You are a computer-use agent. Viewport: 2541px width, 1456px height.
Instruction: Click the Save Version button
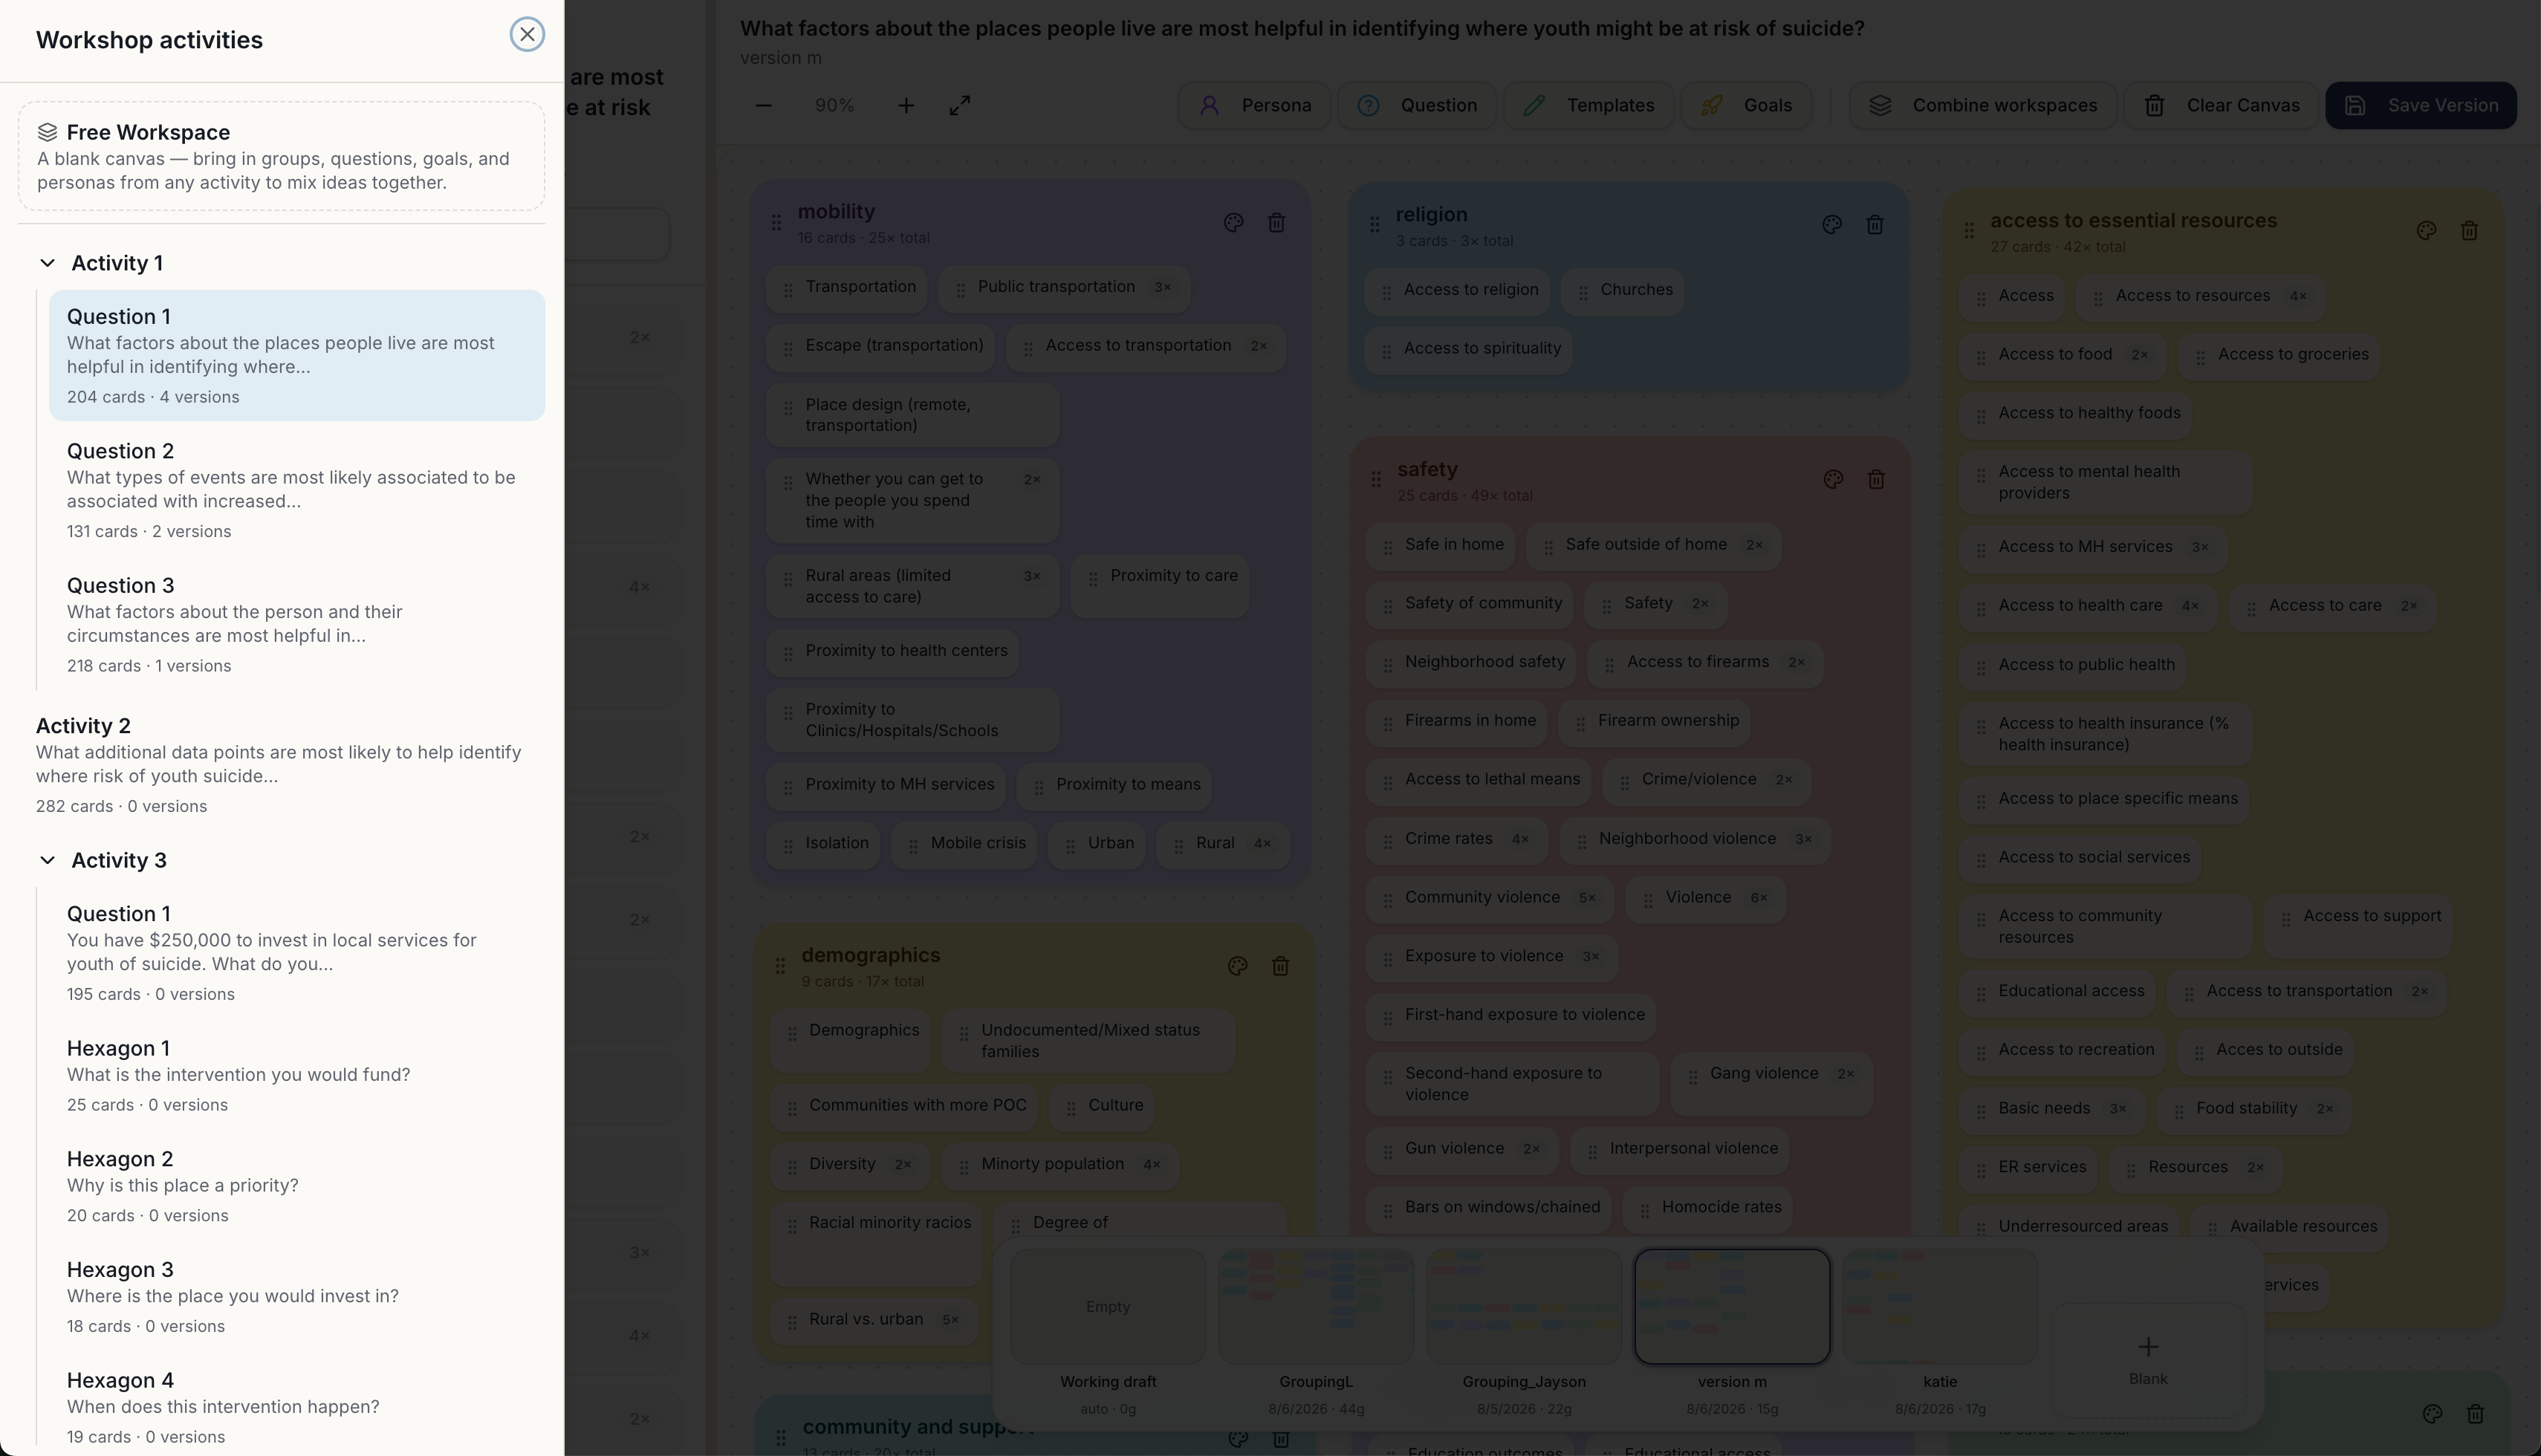coord(2421,105)
